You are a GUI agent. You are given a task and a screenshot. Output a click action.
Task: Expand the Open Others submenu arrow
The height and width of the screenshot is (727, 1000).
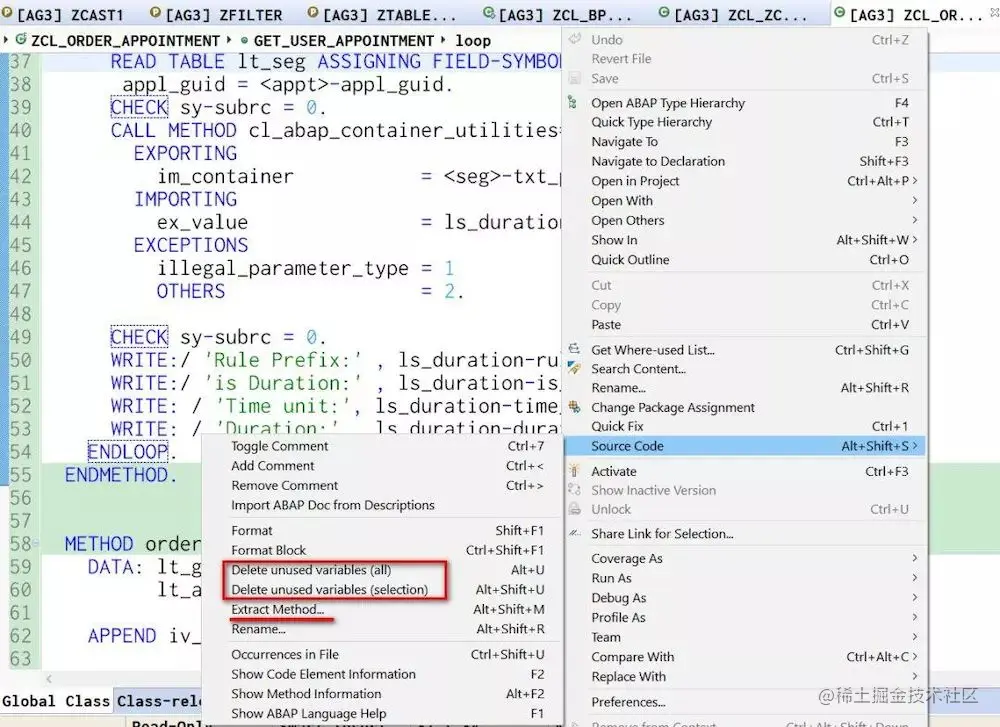pos(915,220)
